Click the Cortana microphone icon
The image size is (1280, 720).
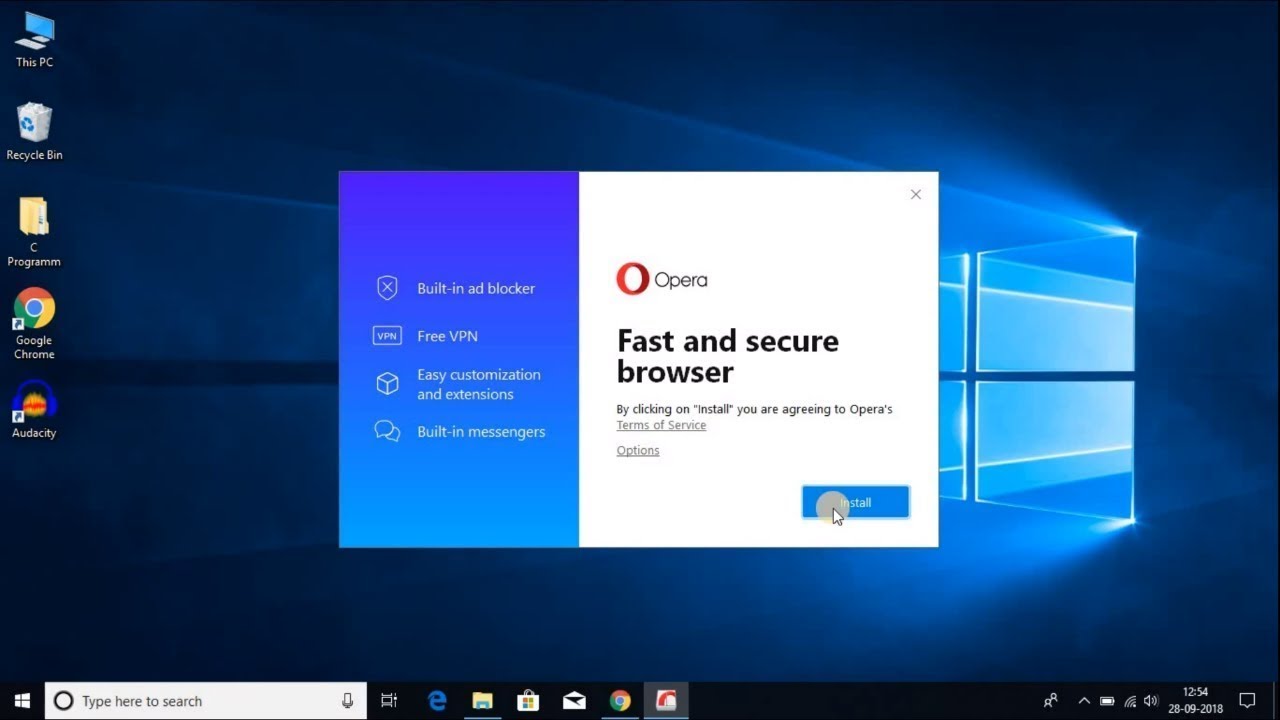tap(347, 701)
